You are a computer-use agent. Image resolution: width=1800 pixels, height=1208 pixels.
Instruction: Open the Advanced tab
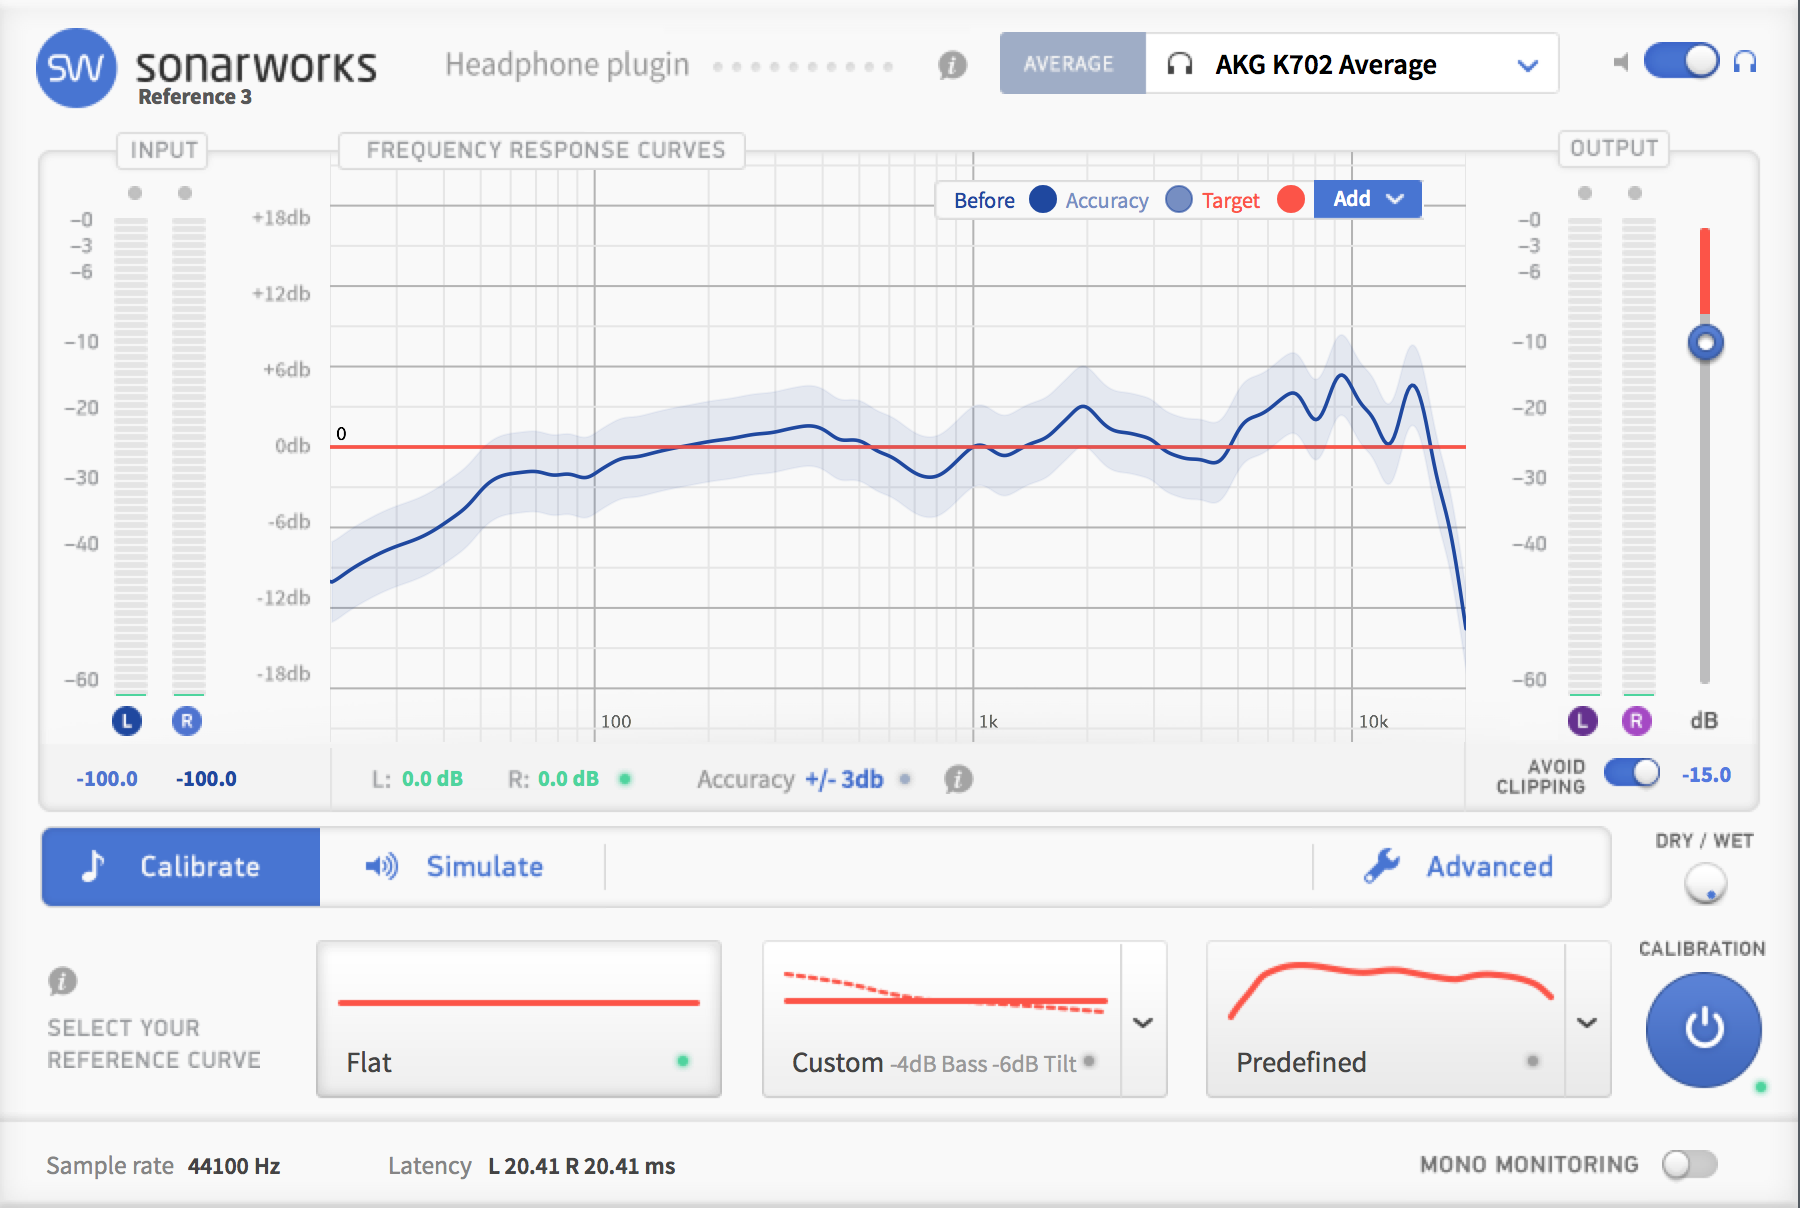tap(1460, 866)
